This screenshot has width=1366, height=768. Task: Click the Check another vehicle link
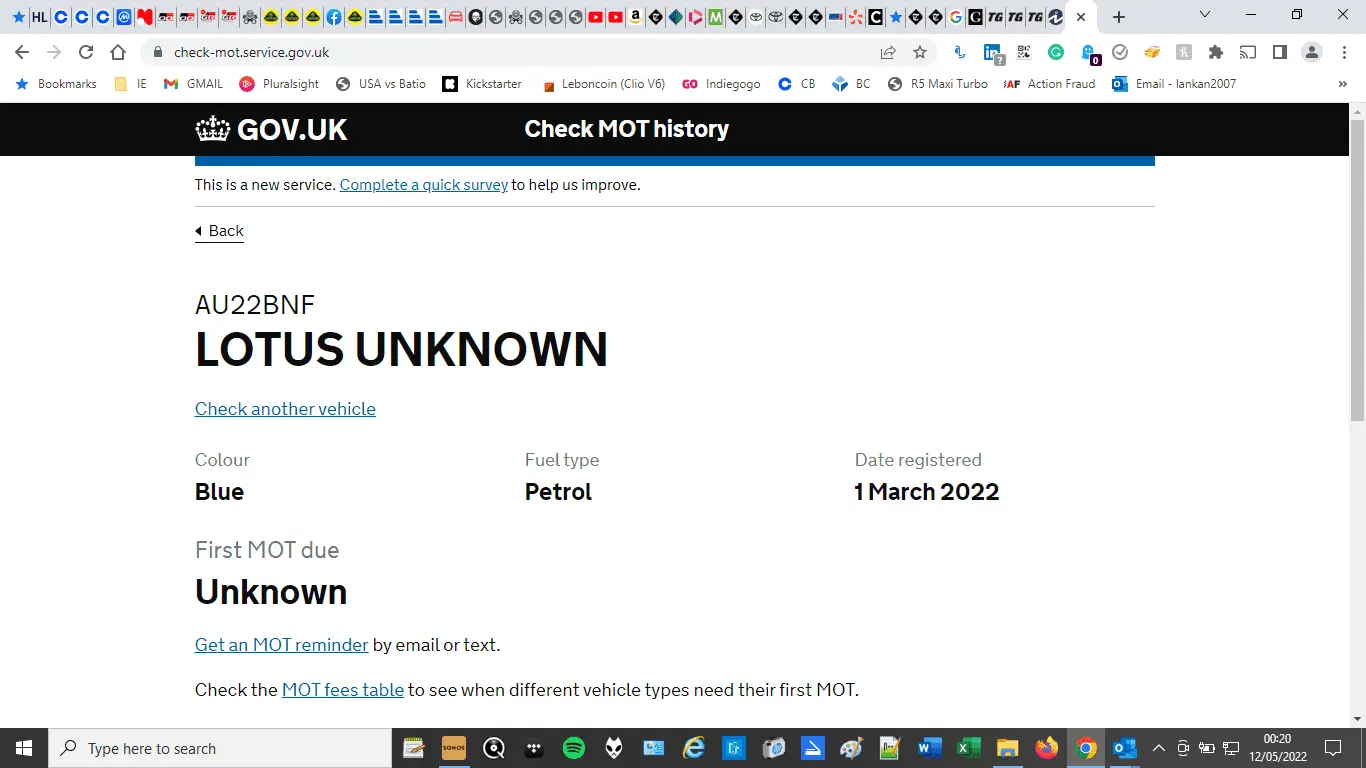[x=285, y=409]
